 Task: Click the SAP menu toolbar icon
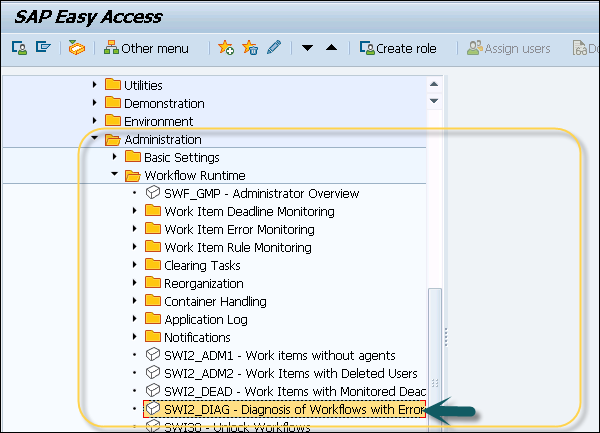42,48
